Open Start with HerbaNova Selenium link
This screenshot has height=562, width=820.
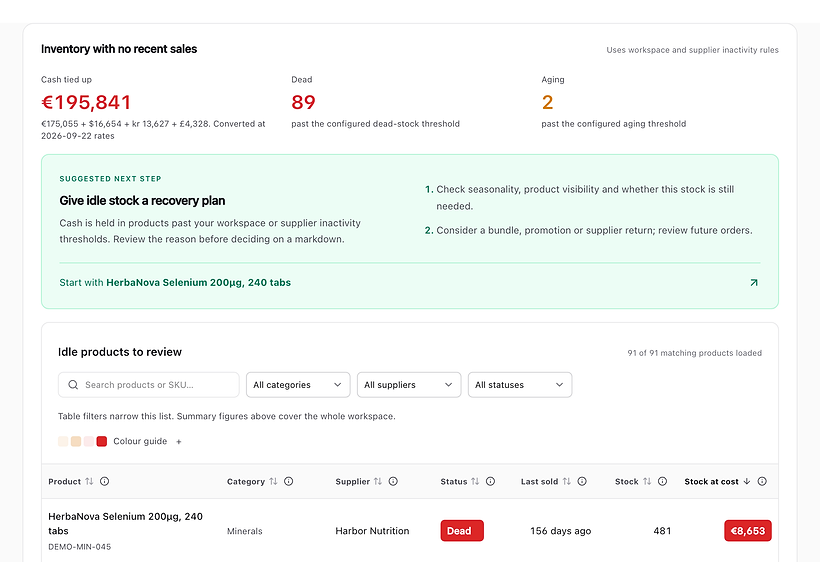[175, 283]
